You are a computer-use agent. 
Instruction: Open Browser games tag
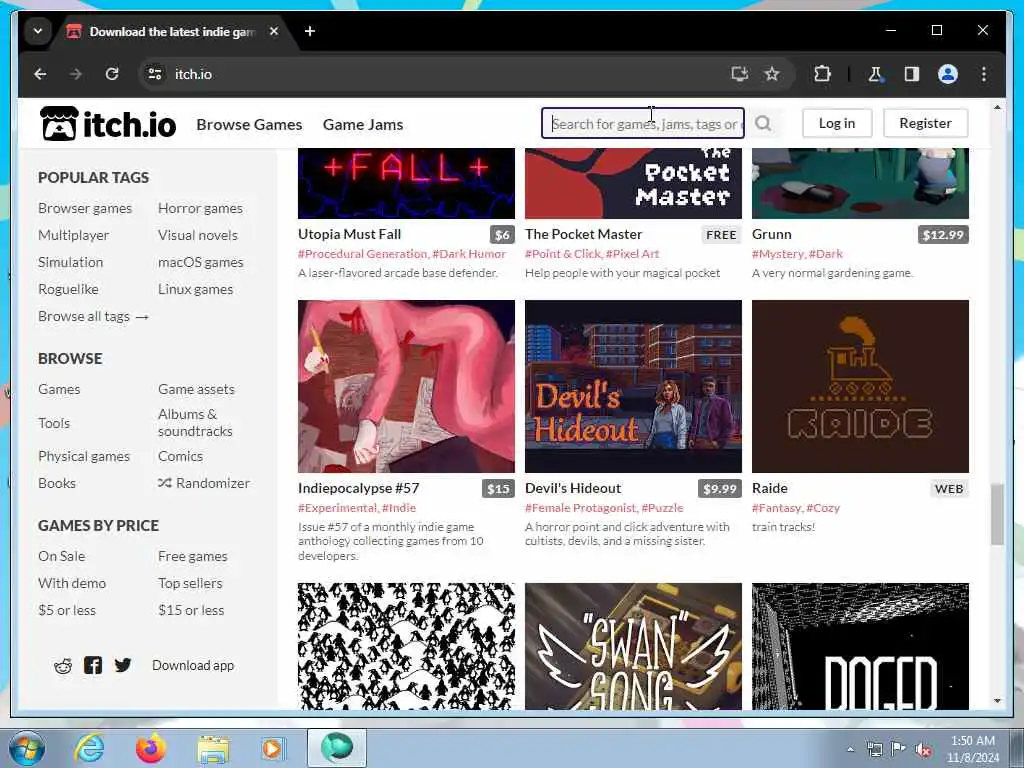point(85,208)
